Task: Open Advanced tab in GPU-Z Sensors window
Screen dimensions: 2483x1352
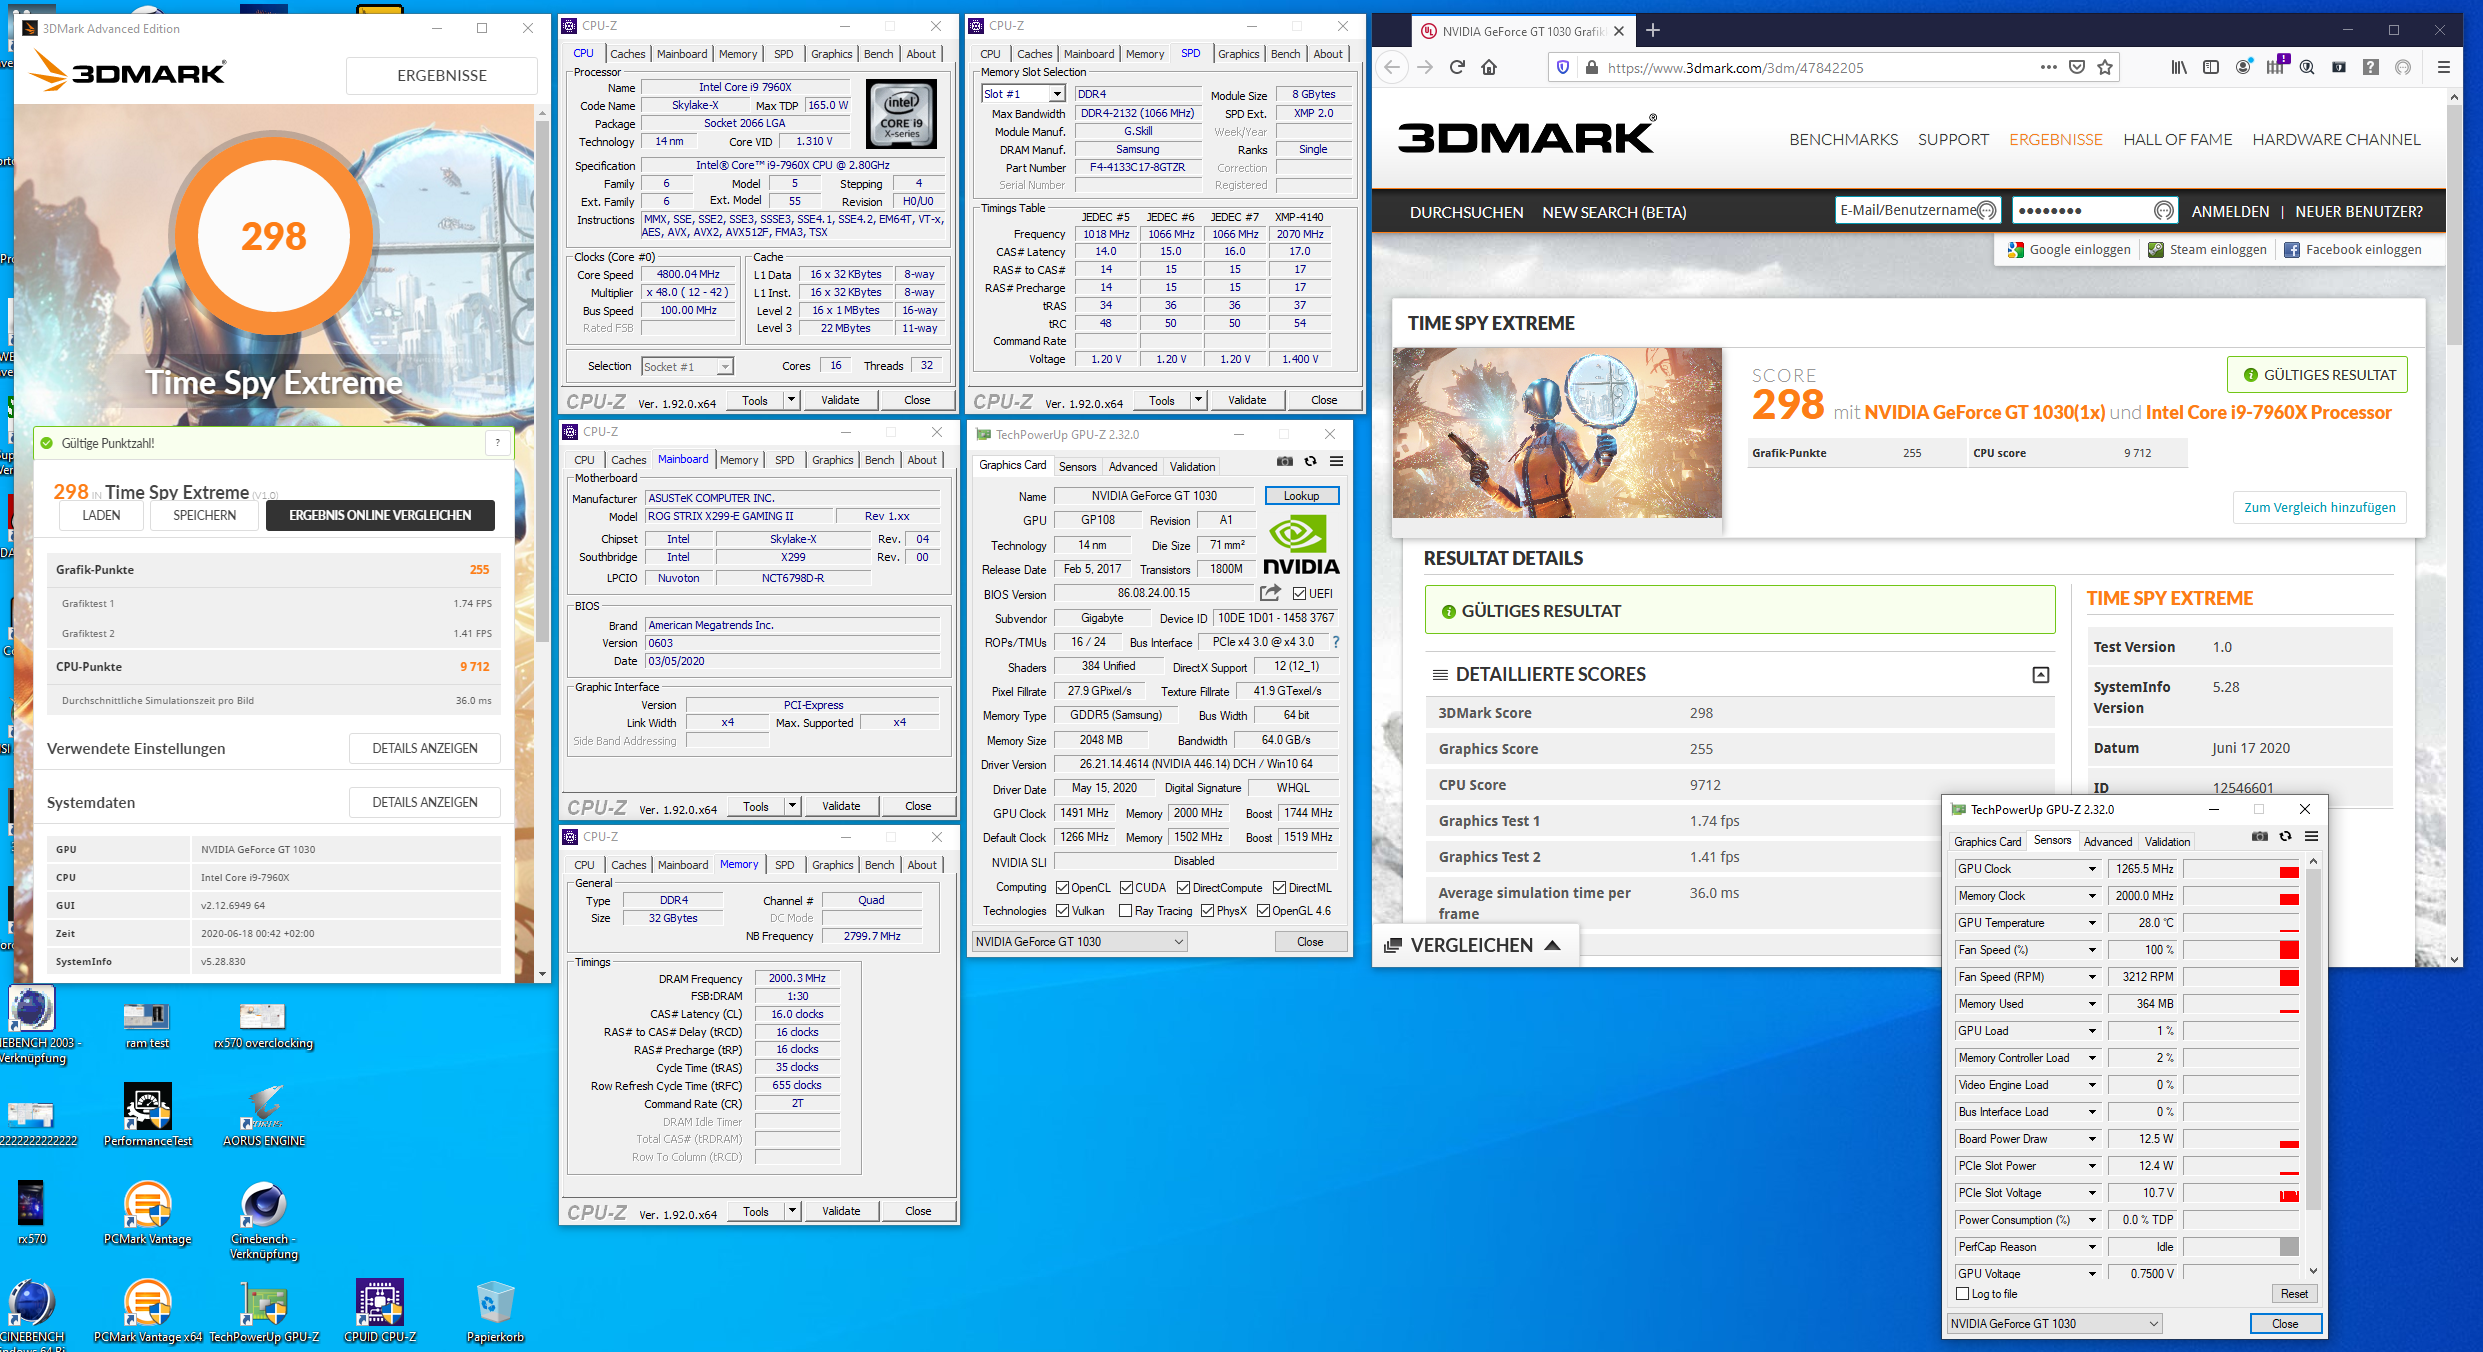Action: click(2108, 842)
